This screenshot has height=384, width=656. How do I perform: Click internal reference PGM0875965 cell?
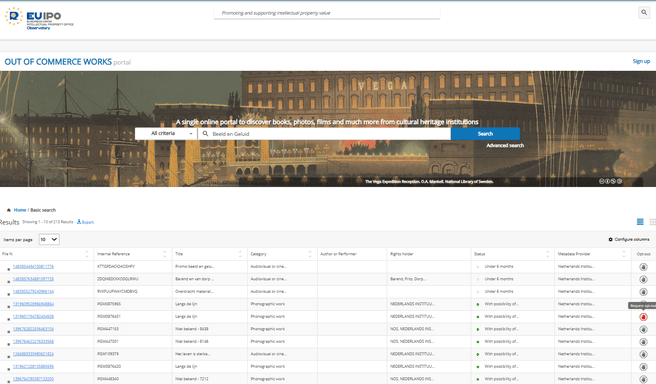109,304
